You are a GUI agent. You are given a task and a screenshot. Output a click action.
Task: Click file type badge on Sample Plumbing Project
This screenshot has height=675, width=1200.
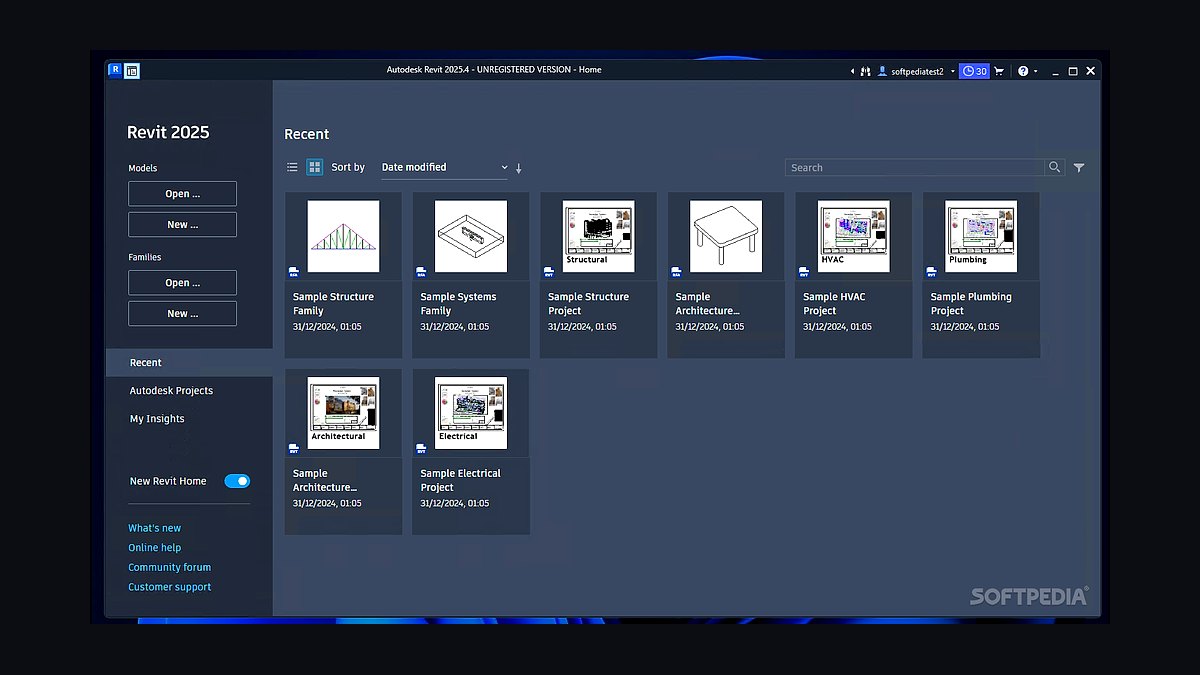click(932, 272)
